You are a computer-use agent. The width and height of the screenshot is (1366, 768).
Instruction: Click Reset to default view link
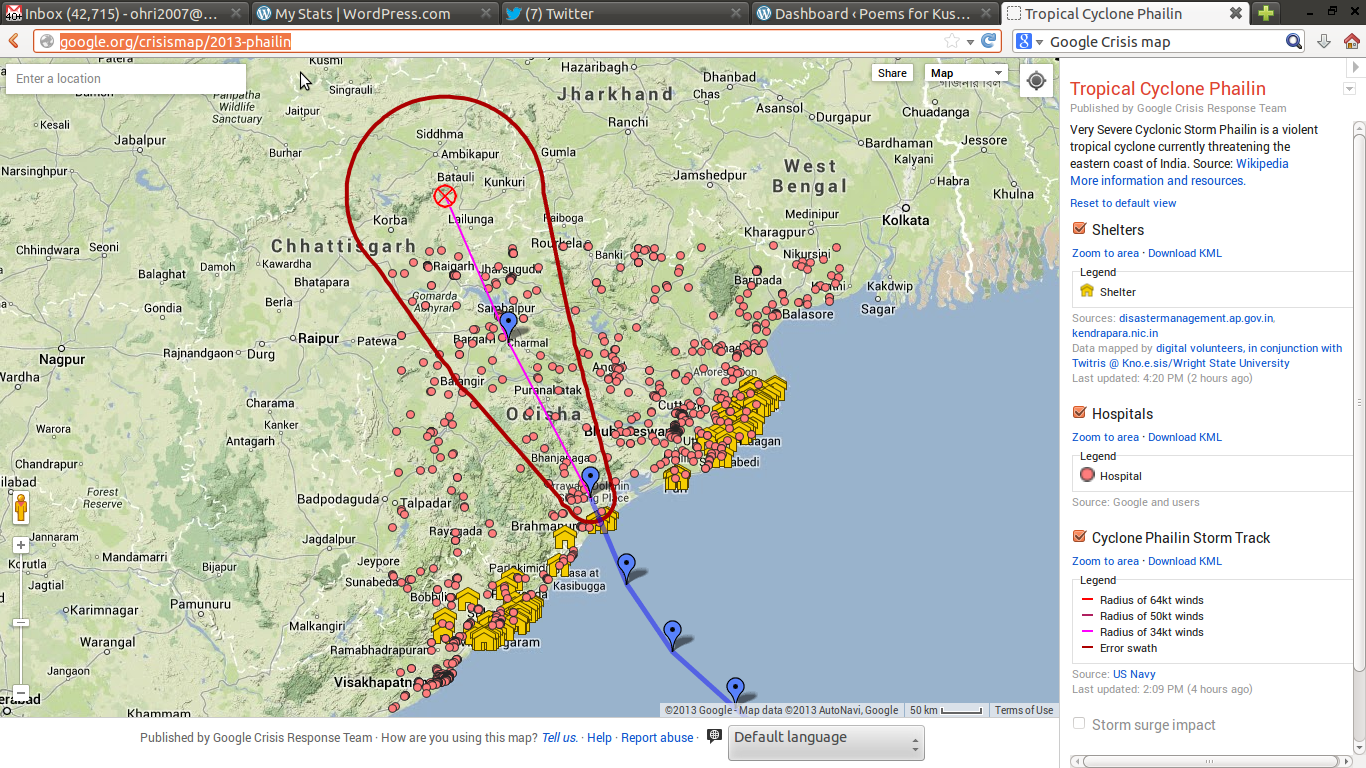coord(1123,203)
